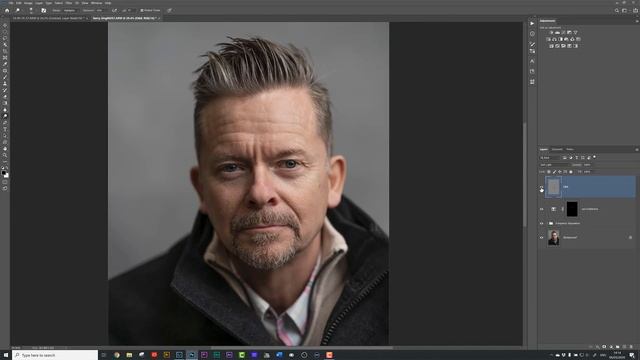The image size is (640, 360).
Task: Open Chrome from the taskbar
Action: coord(117,355)
